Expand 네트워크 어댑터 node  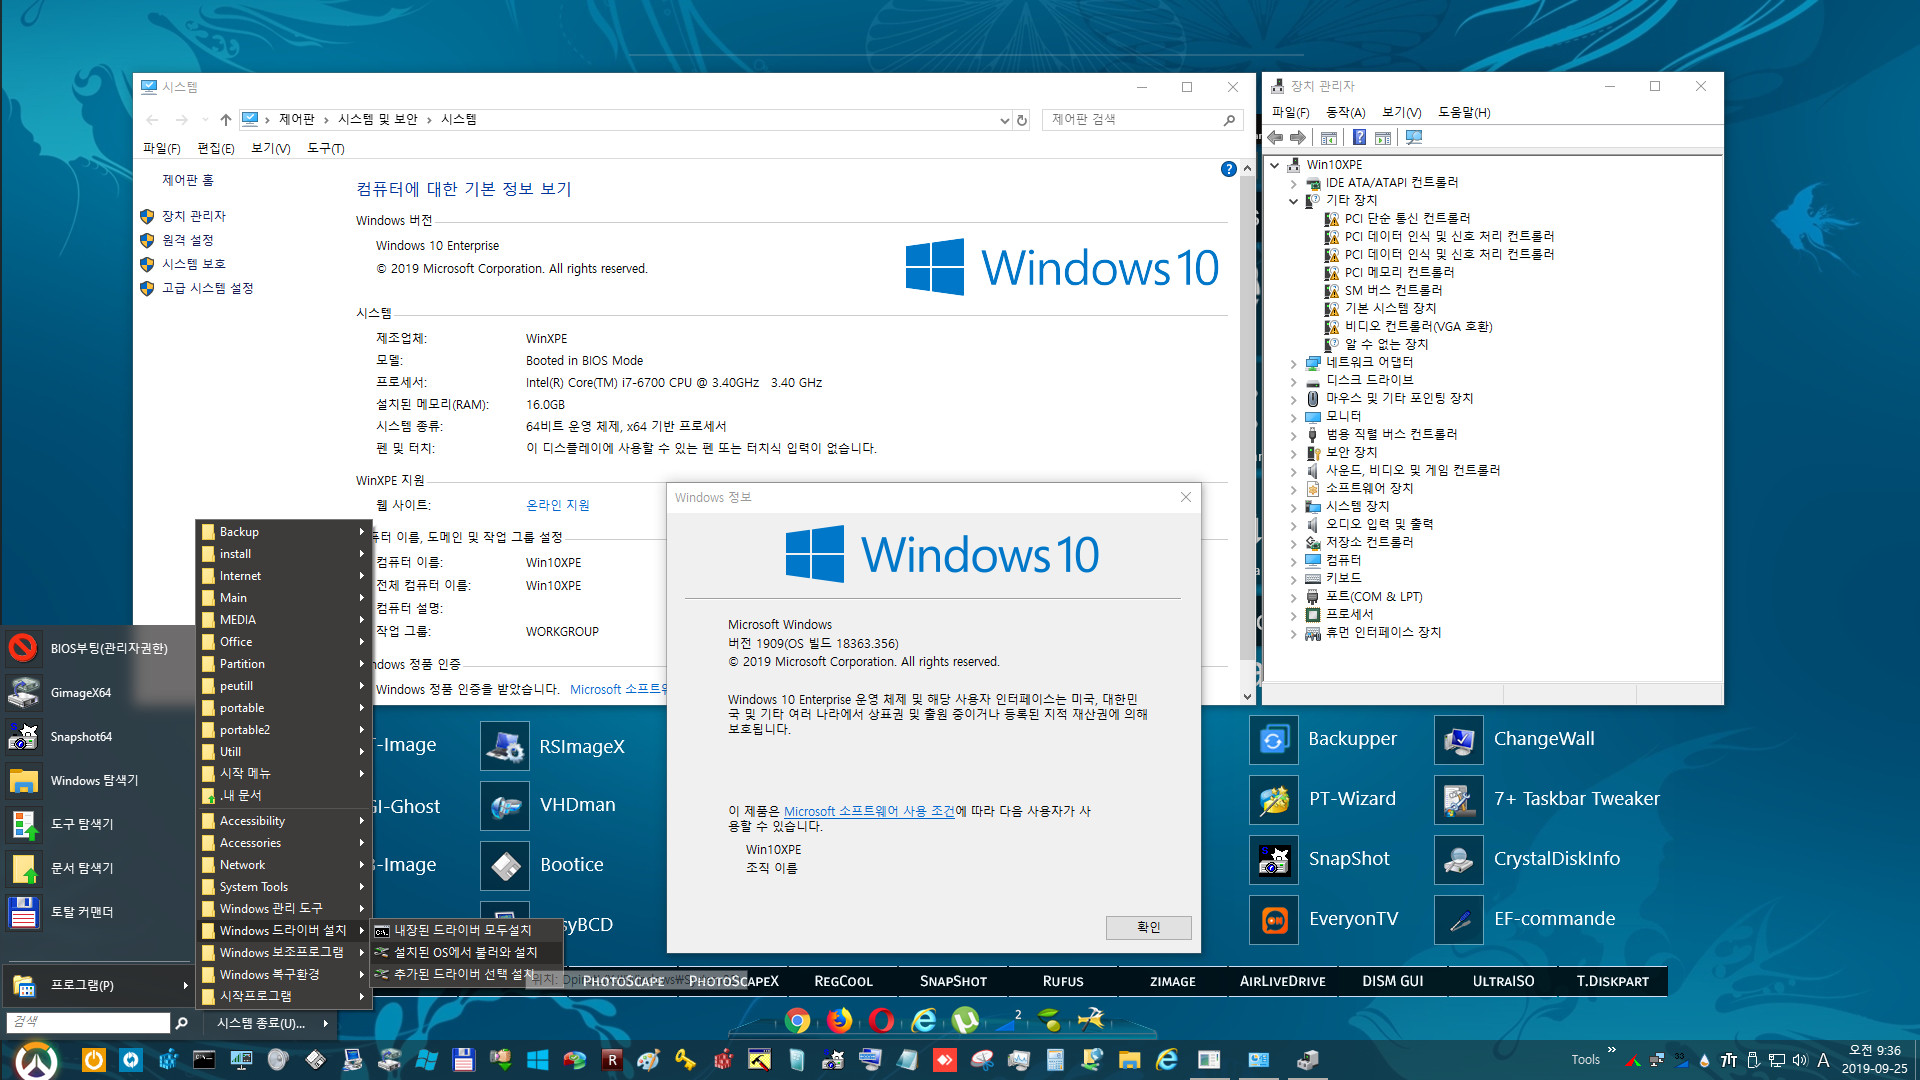(1293, 363)
